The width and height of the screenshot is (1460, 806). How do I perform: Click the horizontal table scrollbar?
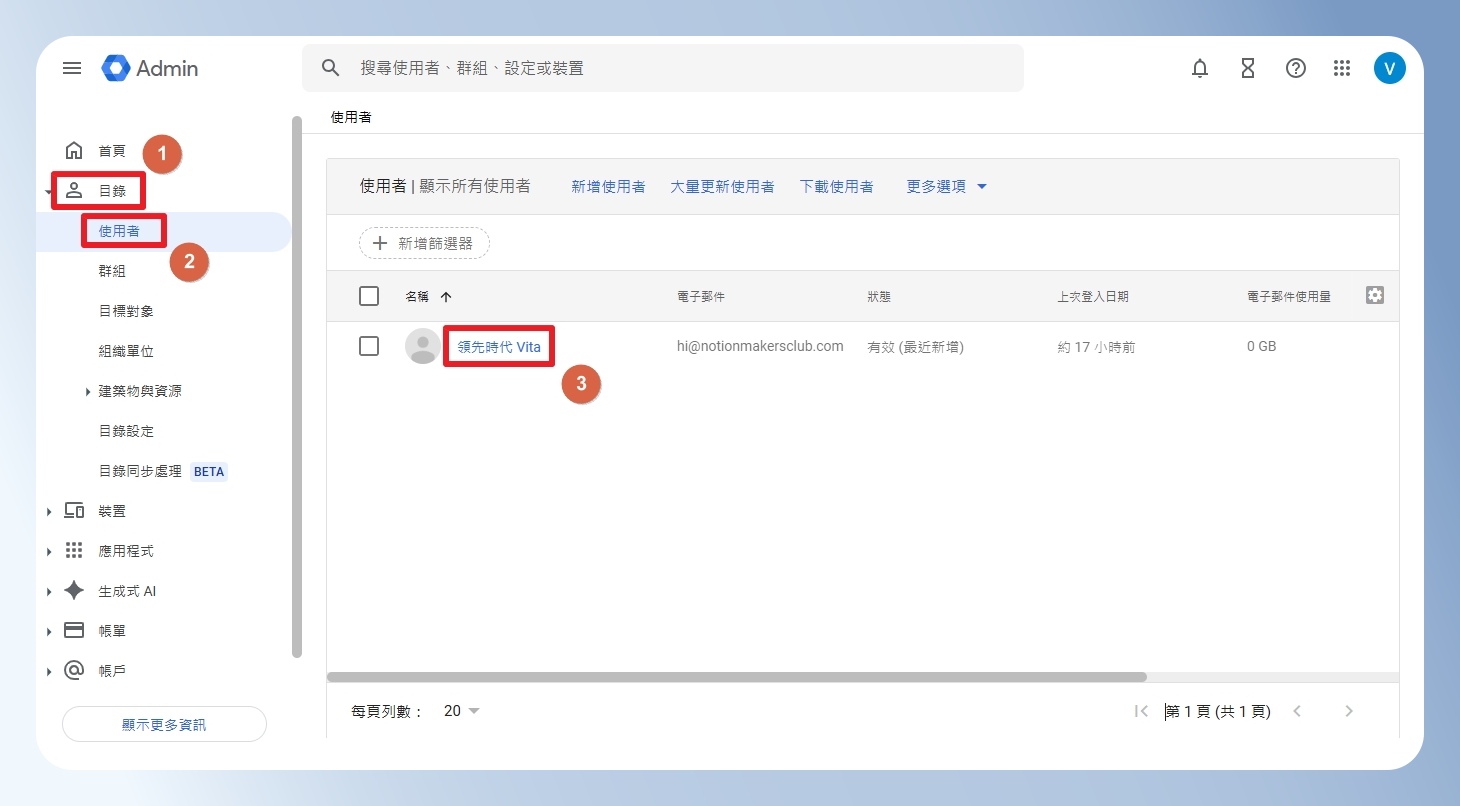tap(737, 677)
